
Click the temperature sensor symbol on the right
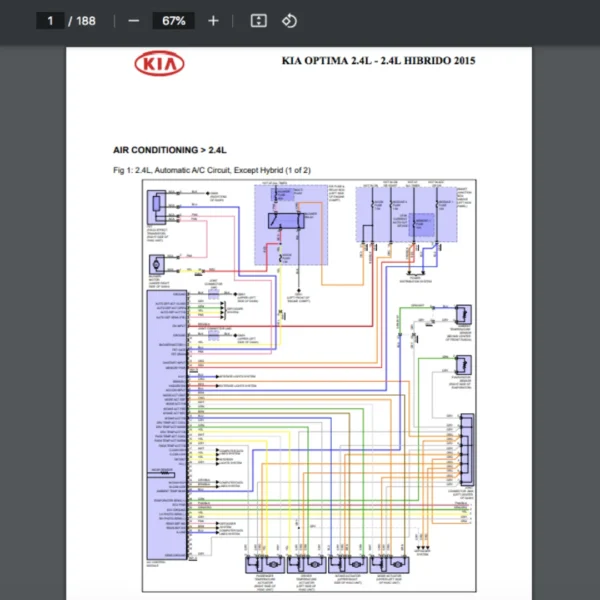[465, 314]
